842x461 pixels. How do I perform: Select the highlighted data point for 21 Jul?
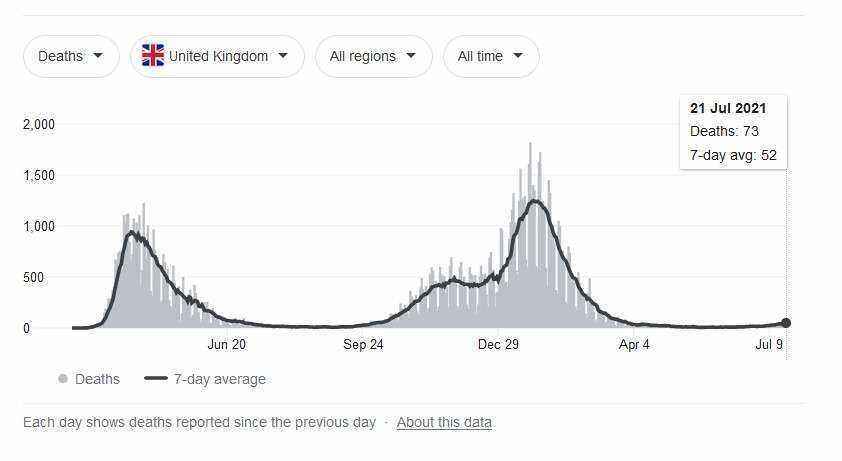point(786,323)
